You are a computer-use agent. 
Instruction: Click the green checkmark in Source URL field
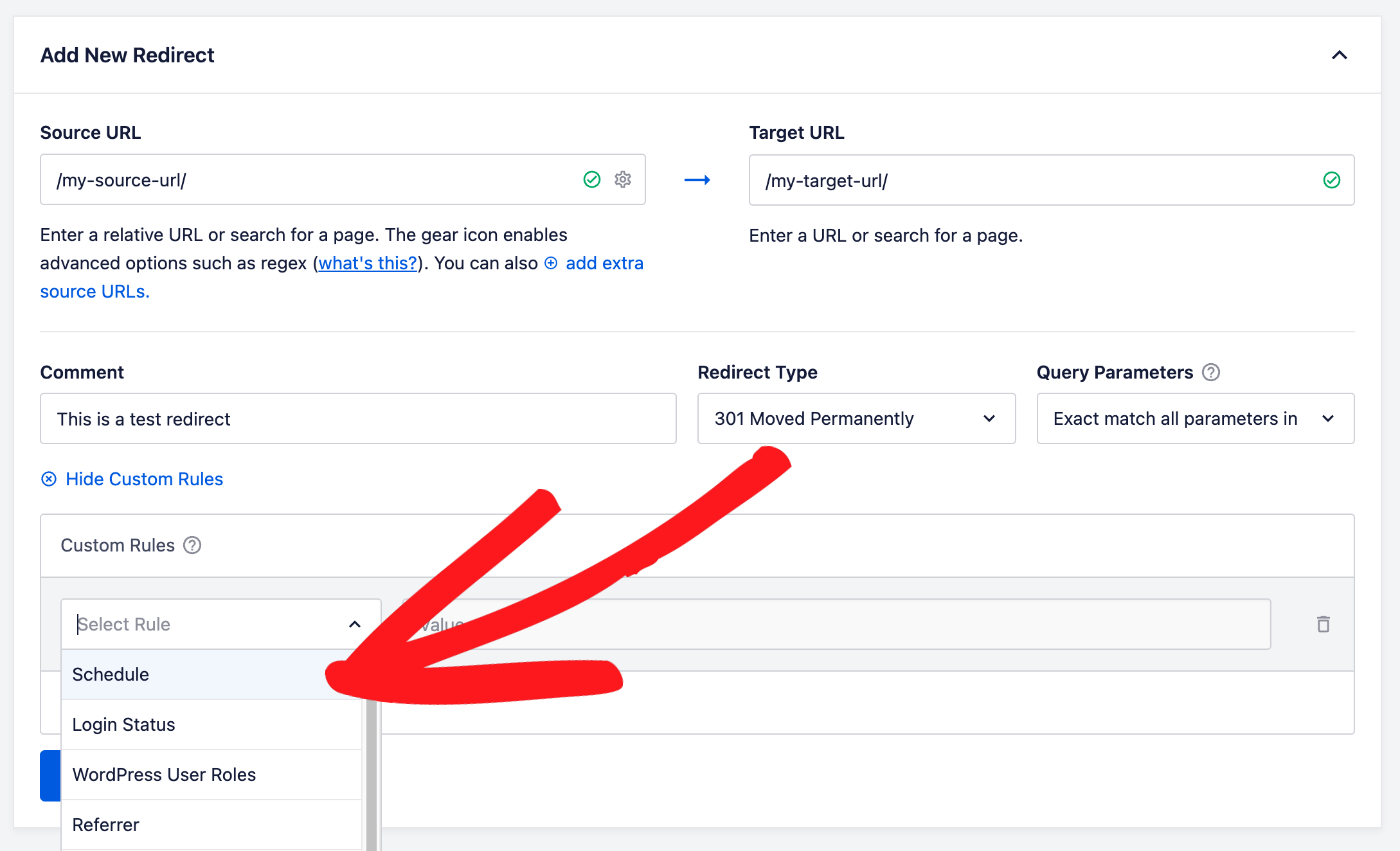point(592,180)
